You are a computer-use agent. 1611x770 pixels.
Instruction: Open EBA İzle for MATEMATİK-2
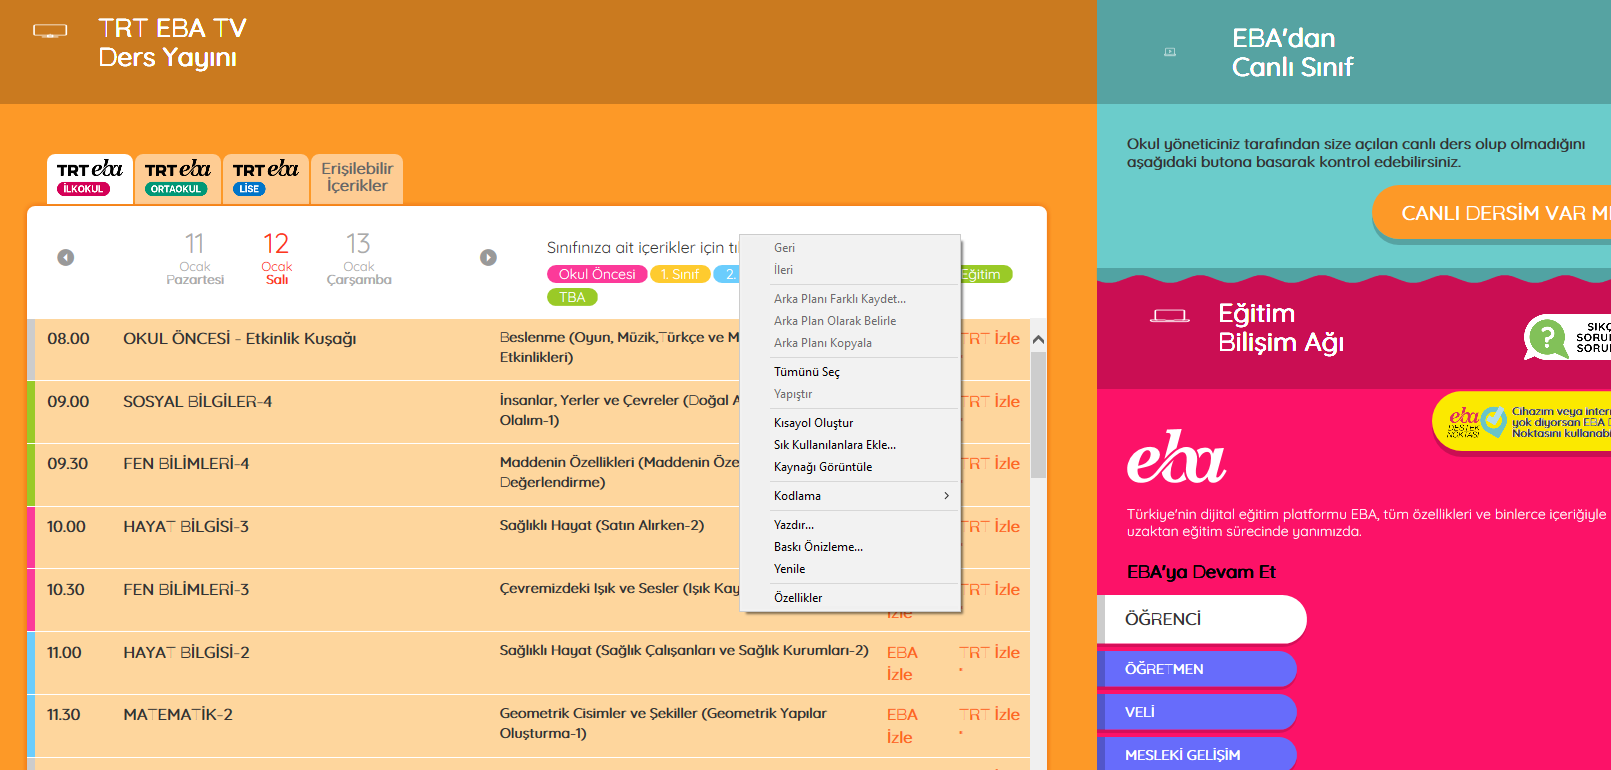point(902,726)
